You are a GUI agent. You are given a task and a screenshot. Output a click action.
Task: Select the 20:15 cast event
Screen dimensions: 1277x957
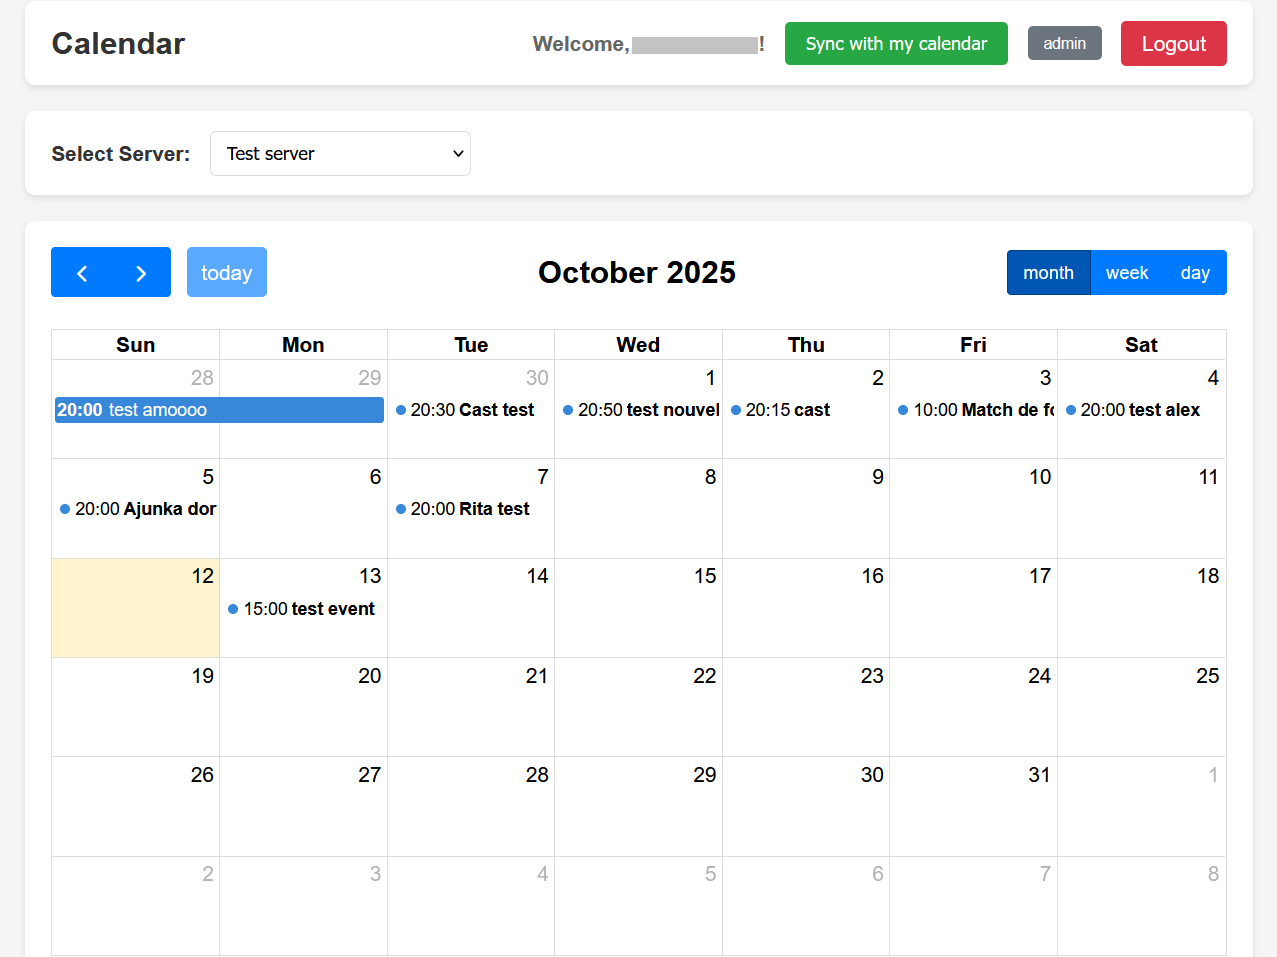[x=786, y=410]
